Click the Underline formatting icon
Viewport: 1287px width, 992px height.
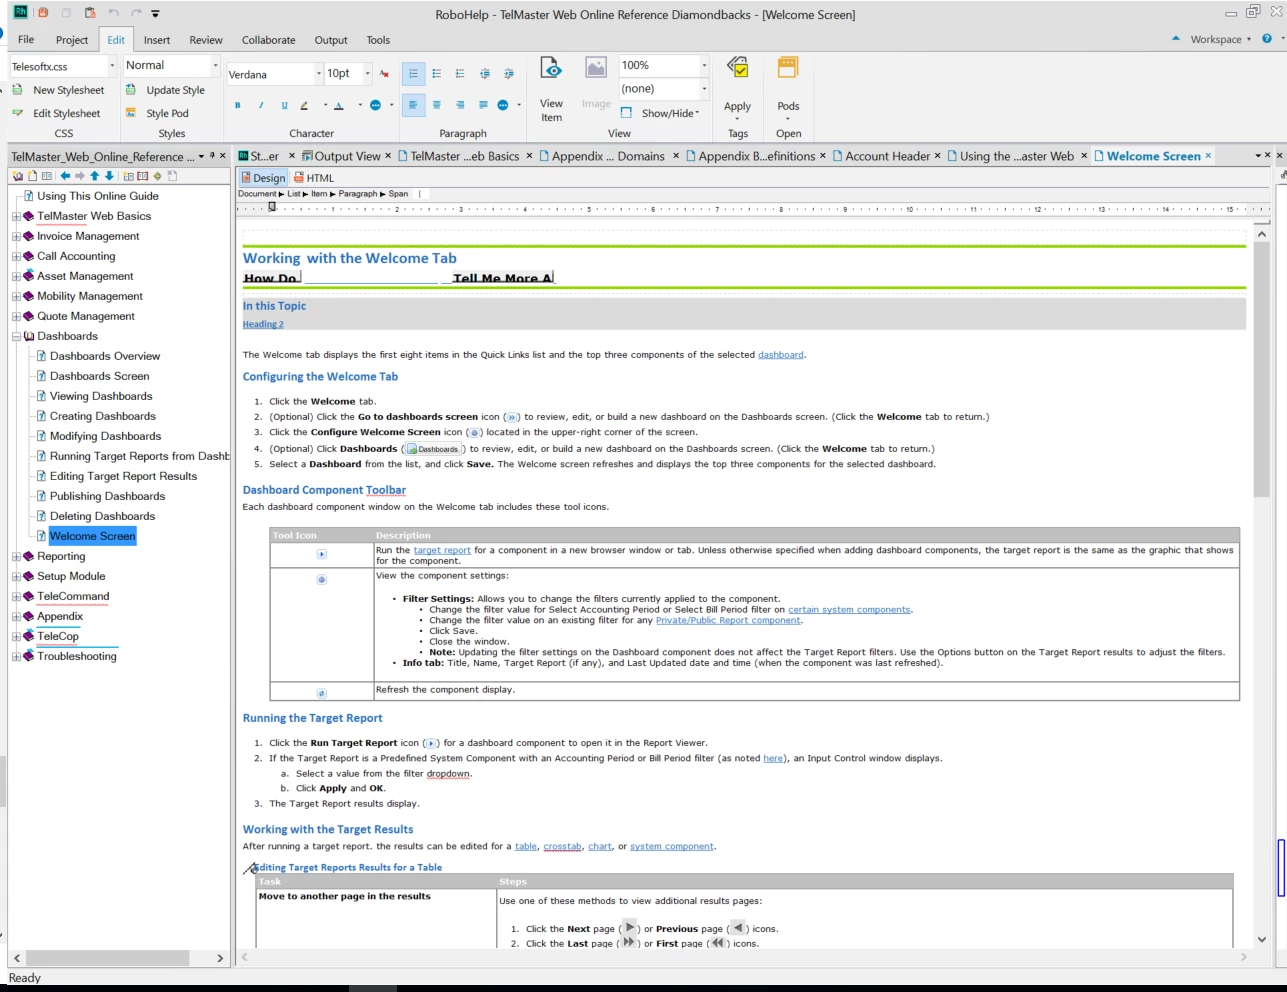(284, 105)
